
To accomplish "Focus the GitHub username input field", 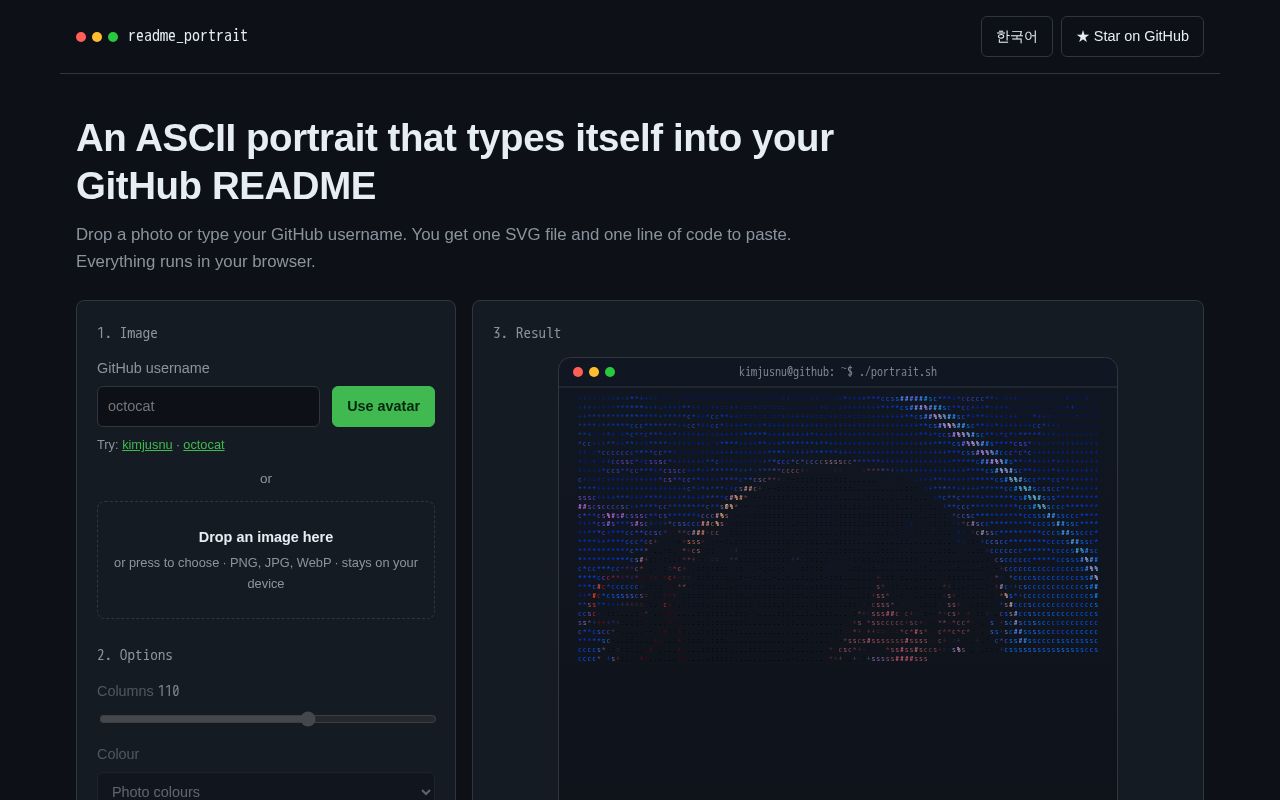I will coord(208,406).
